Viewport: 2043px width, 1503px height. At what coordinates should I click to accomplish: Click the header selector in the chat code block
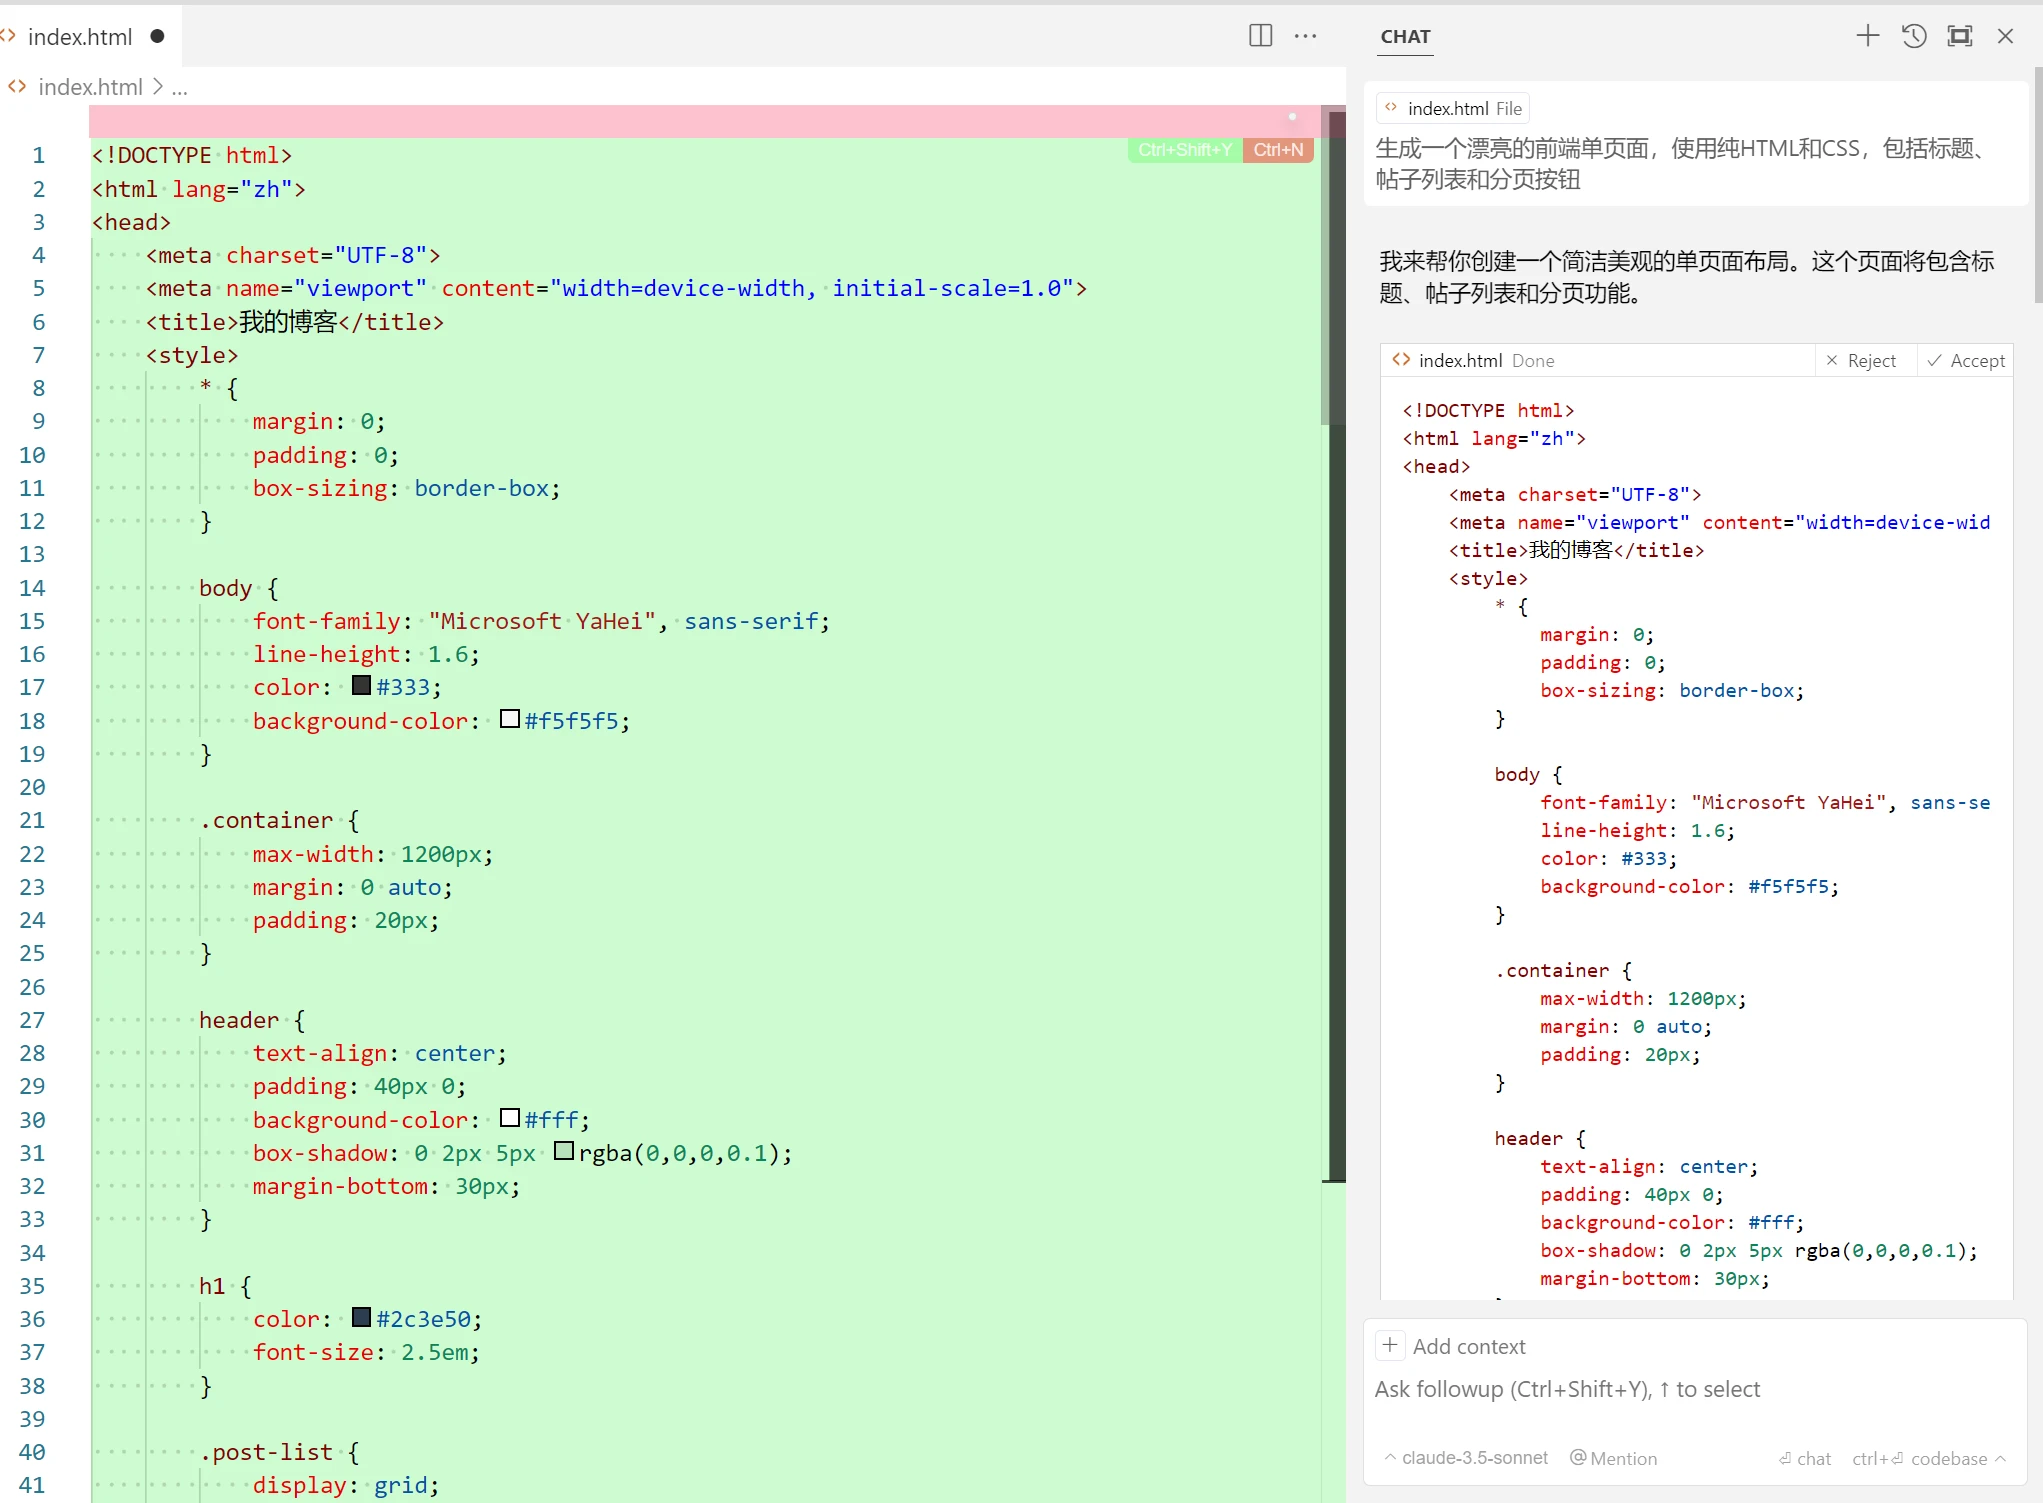coord(1527,1138)
